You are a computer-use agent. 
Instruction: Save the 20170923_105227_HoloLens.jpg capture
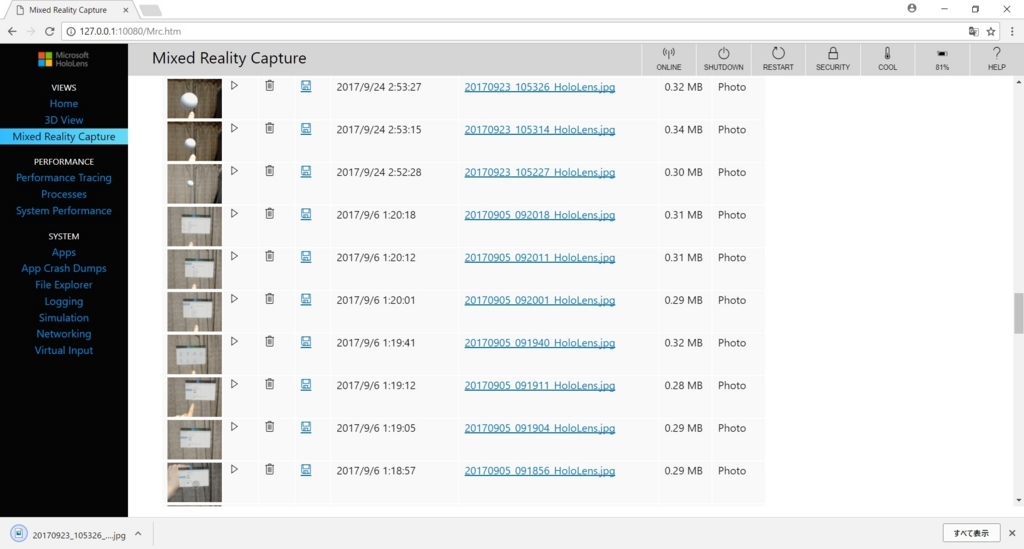pyautogui.click(x=306, y=171)
